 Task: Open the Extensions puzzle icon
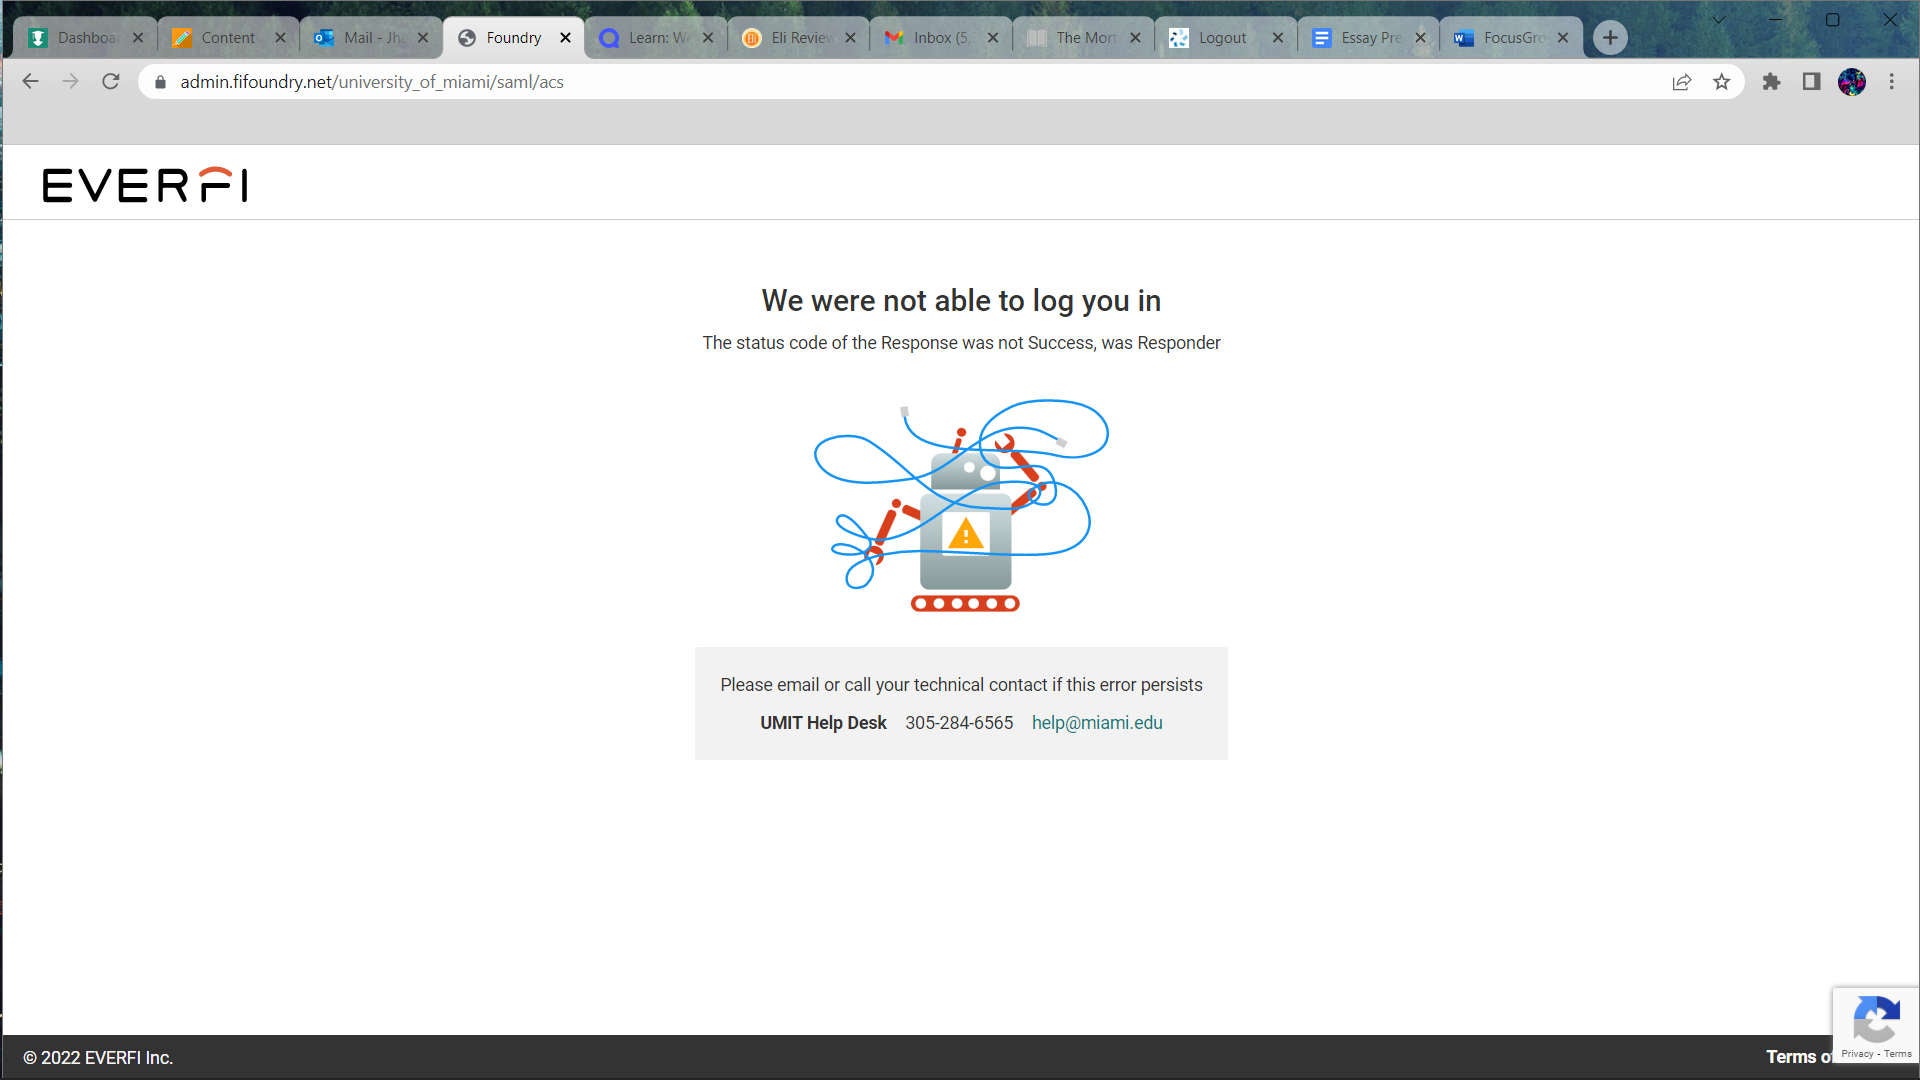1771,82
